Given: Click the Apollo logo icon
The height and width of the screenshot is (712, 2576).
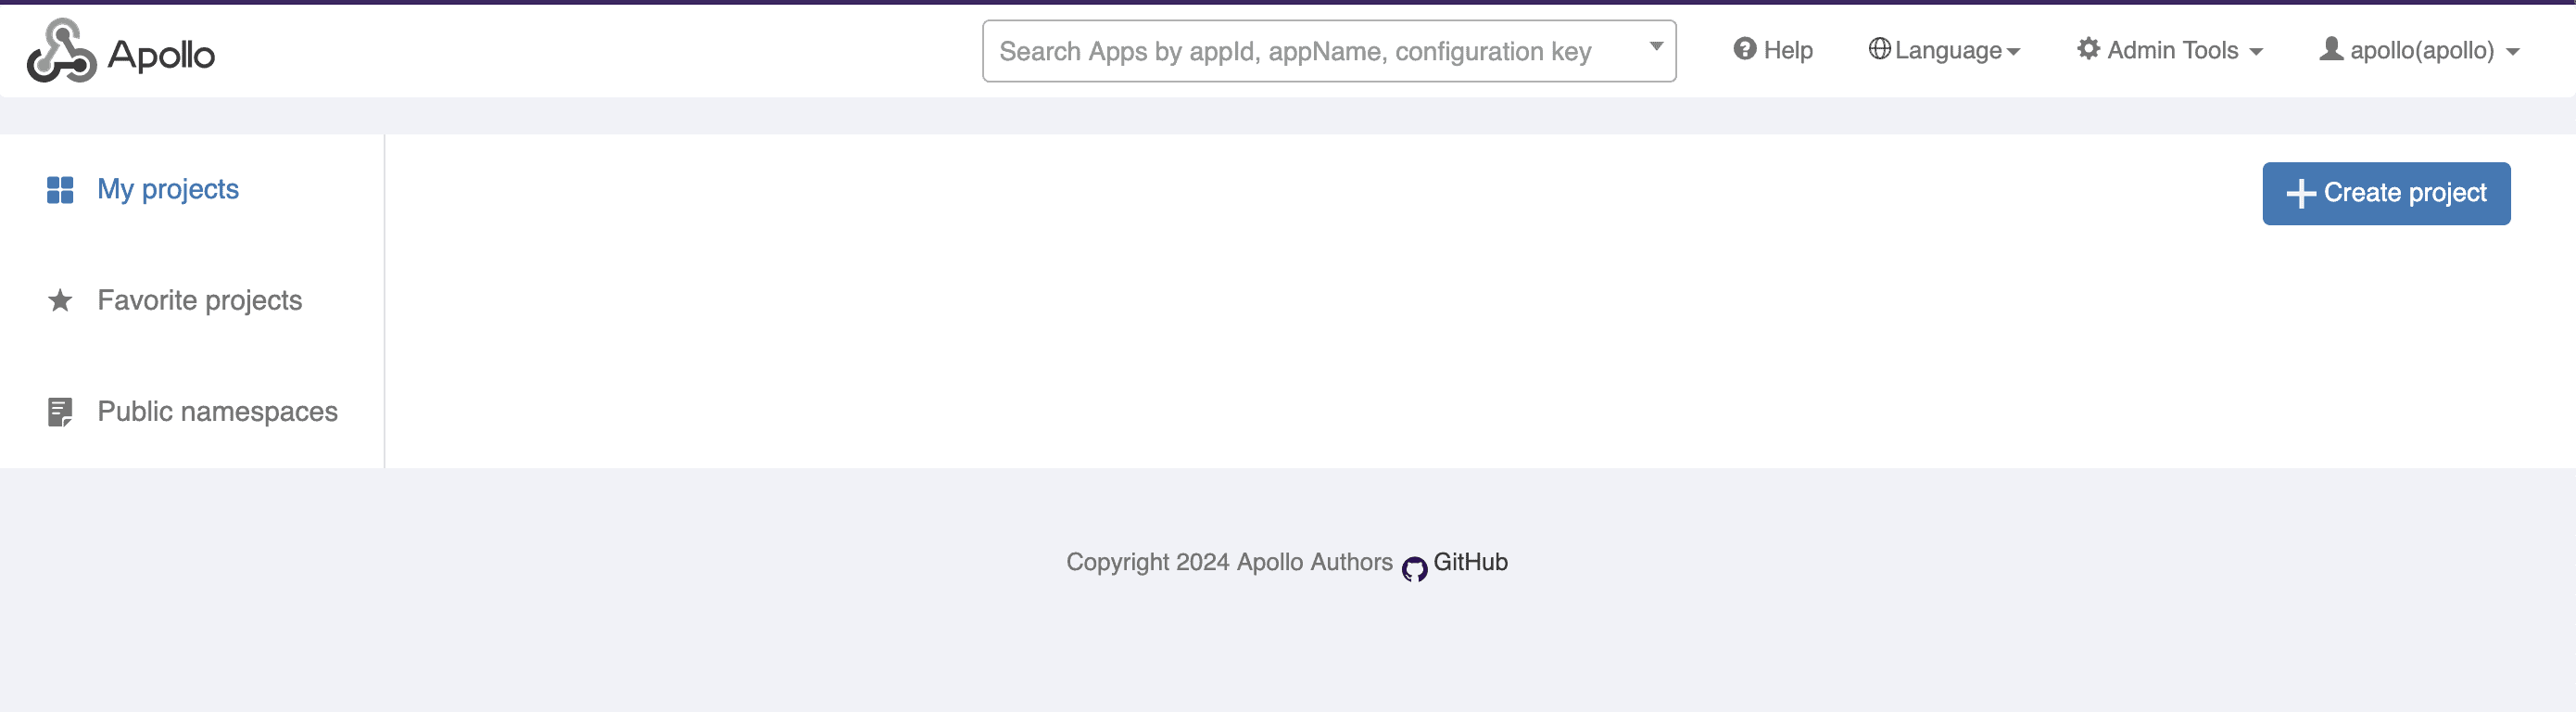Looking at the screenshot, I should pos(61,51).
